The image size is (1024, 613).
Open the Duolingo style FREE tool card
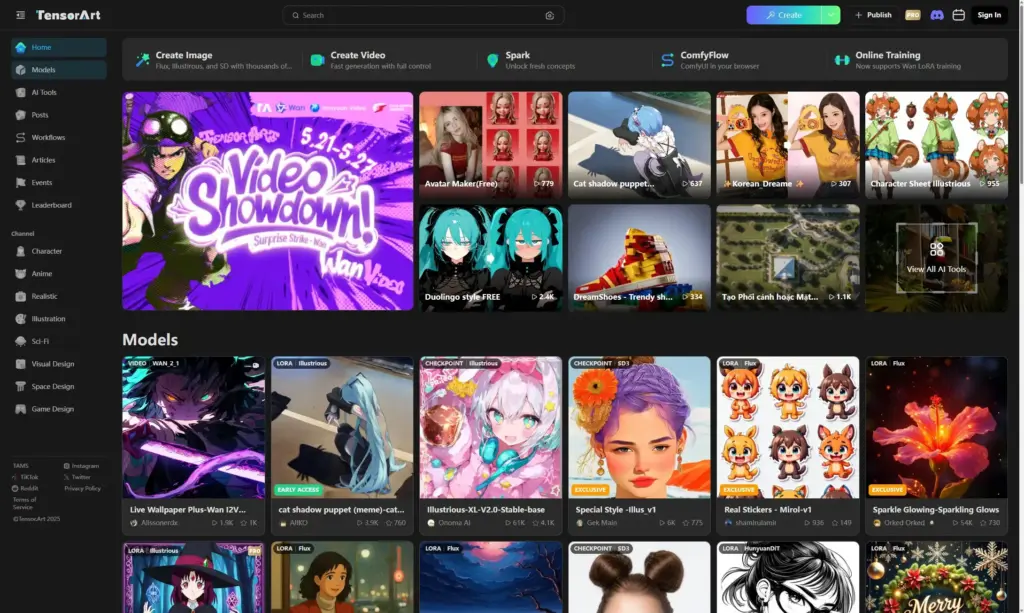(x=490, y=258)
